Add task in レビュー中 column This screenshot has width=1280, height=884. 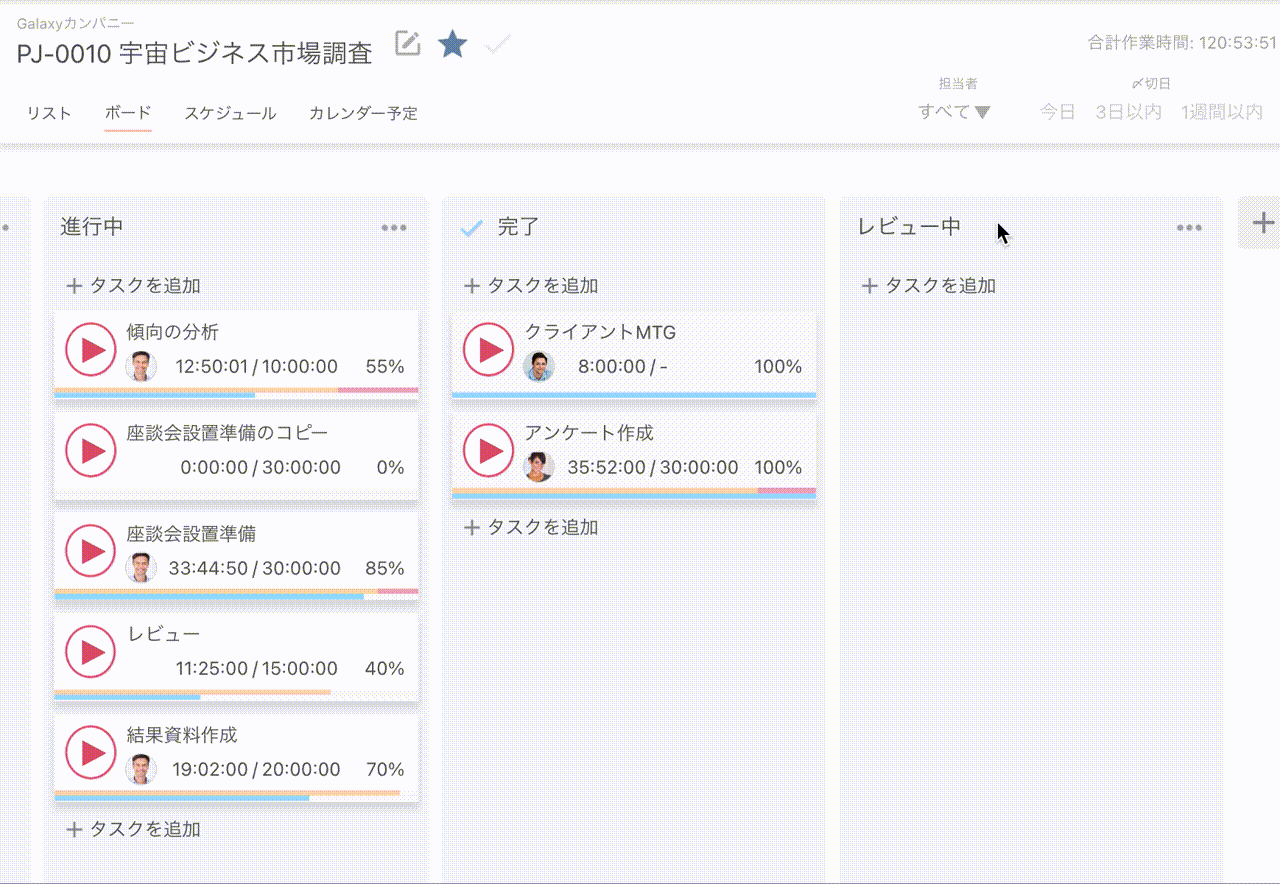coord(929,286)
